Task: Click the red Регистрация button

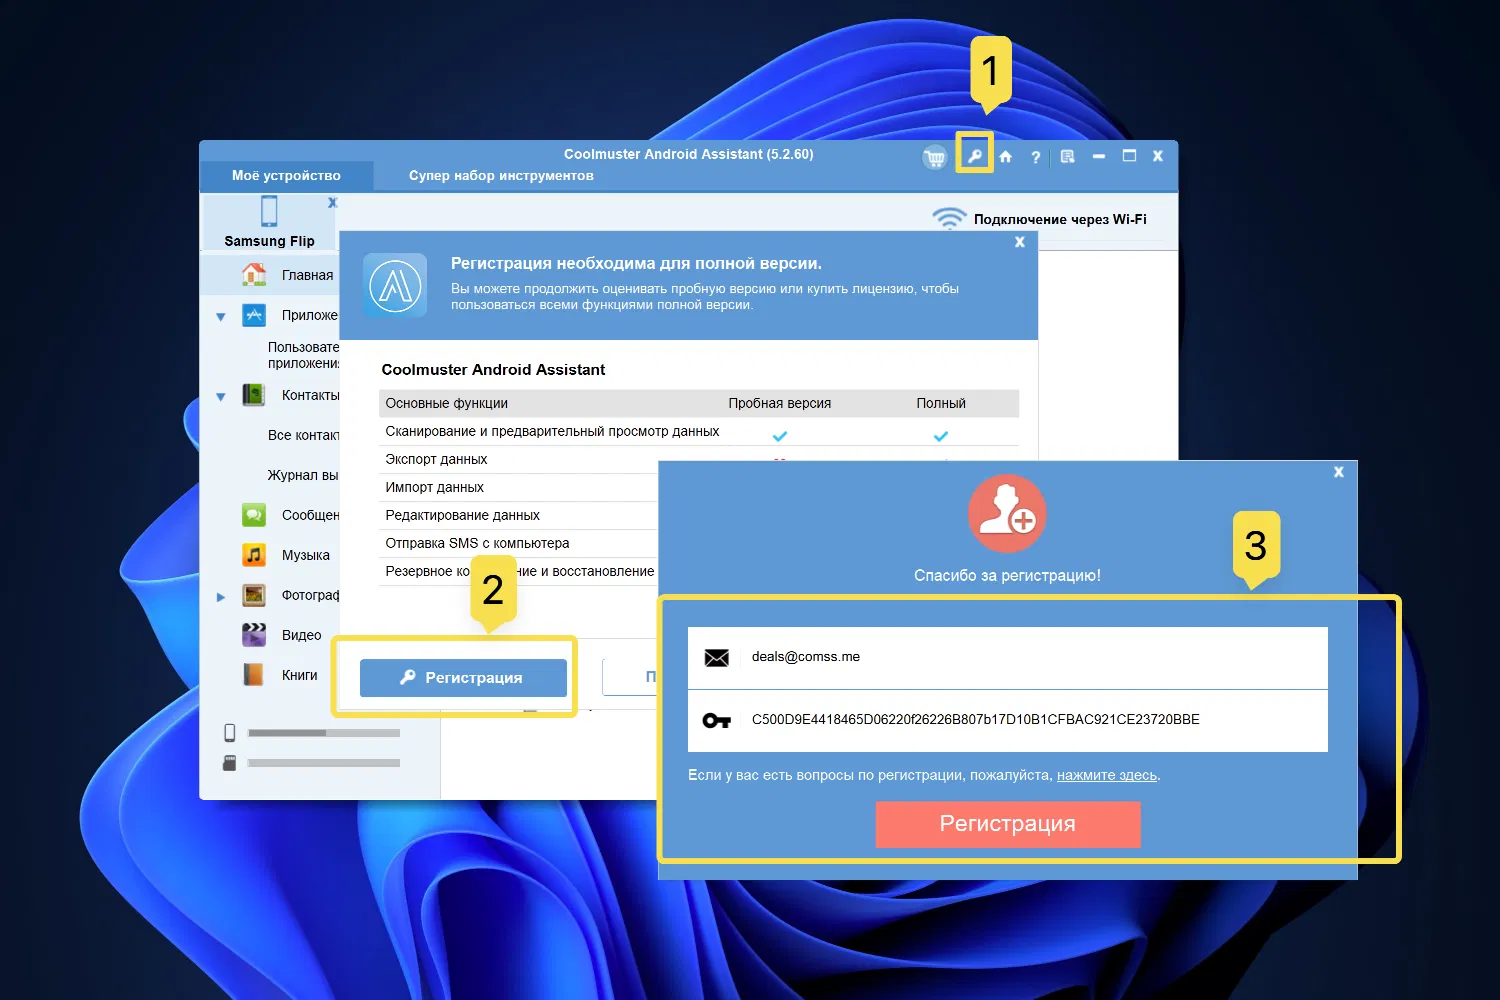Action: click(x=1008, y=824)
